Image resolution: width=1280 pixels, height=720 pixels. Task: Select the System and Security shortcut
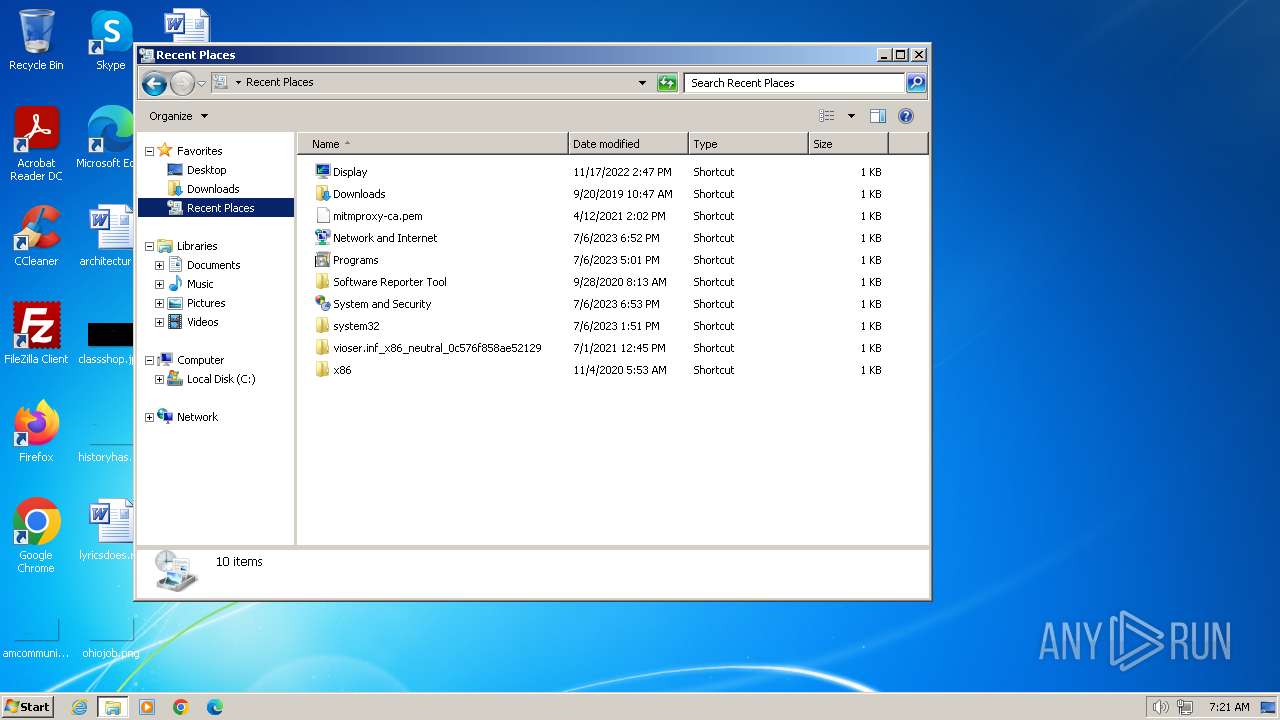(x=382, y=304)
